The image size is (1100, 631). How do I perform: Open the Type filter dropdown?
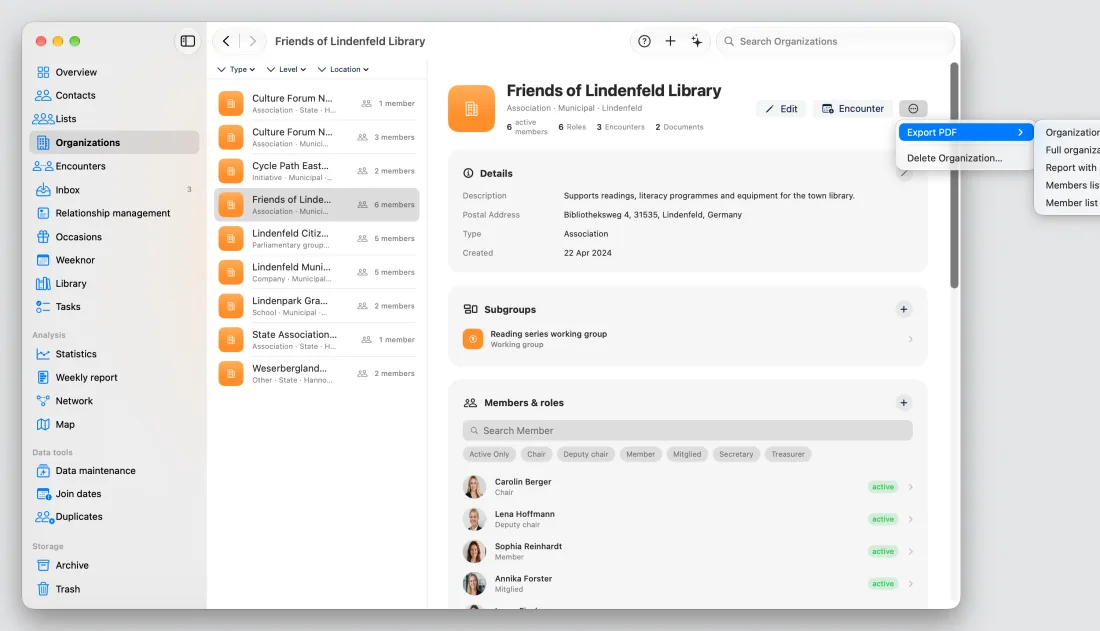coord(236,69)
